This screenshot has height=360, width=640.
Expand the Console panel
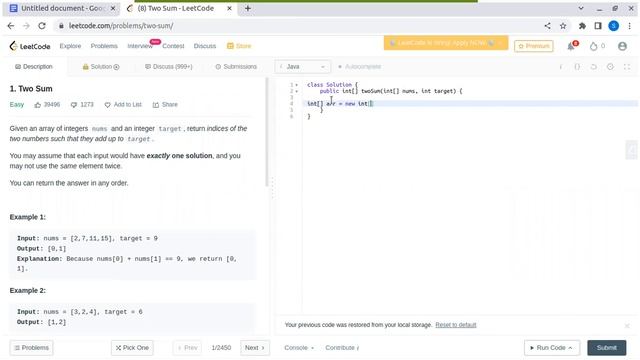click(299, 348)
